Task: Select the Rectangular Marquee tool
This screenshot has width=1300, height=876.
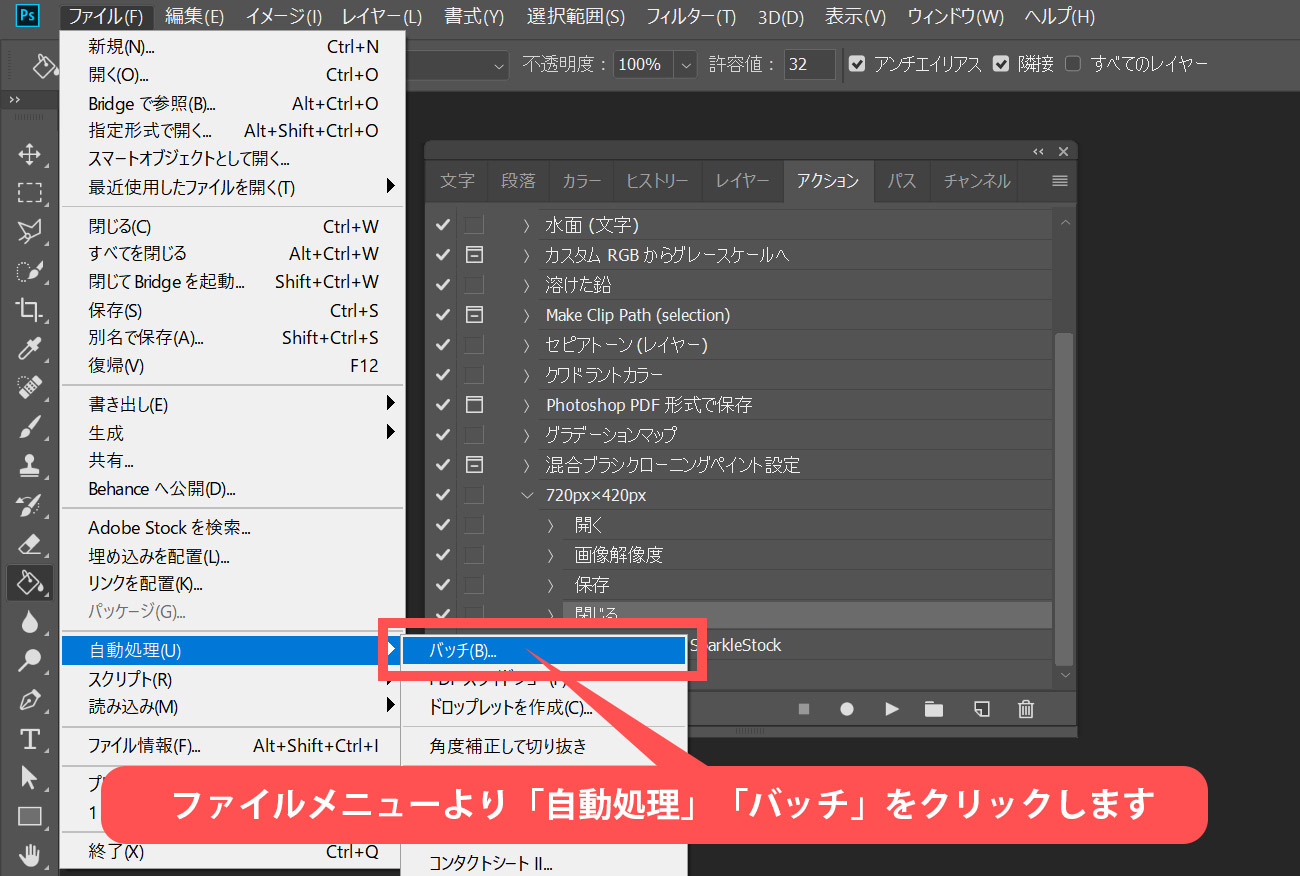Action: coord(30,193)
